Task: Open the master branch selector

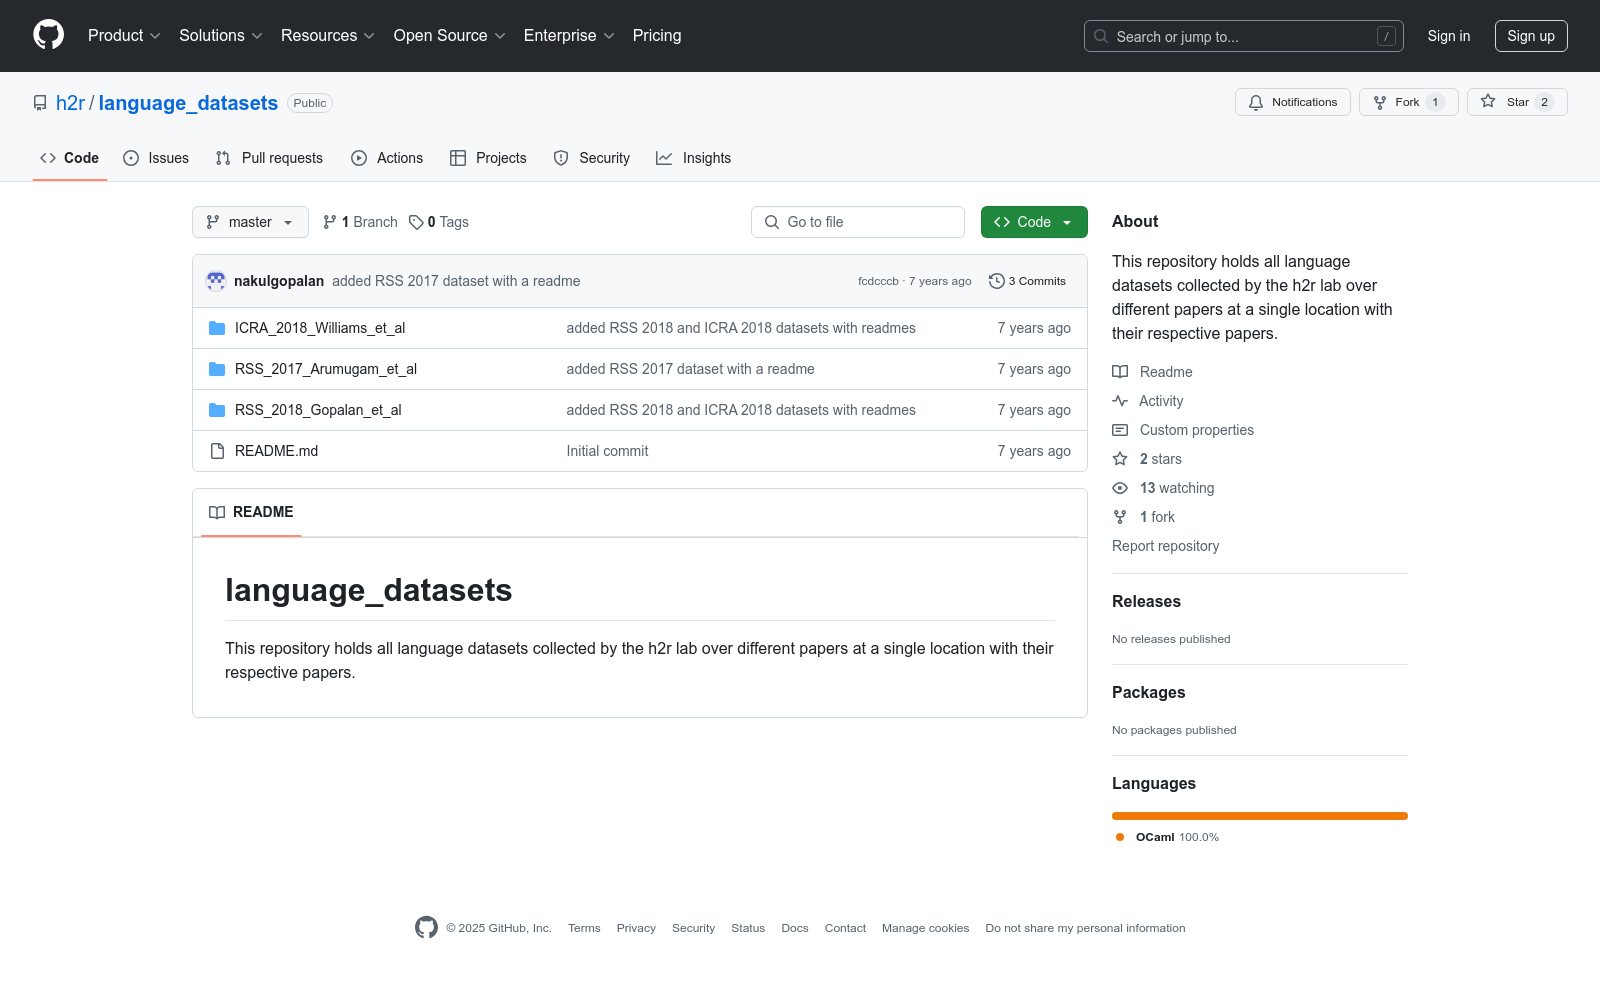Action: pos(250,222)
